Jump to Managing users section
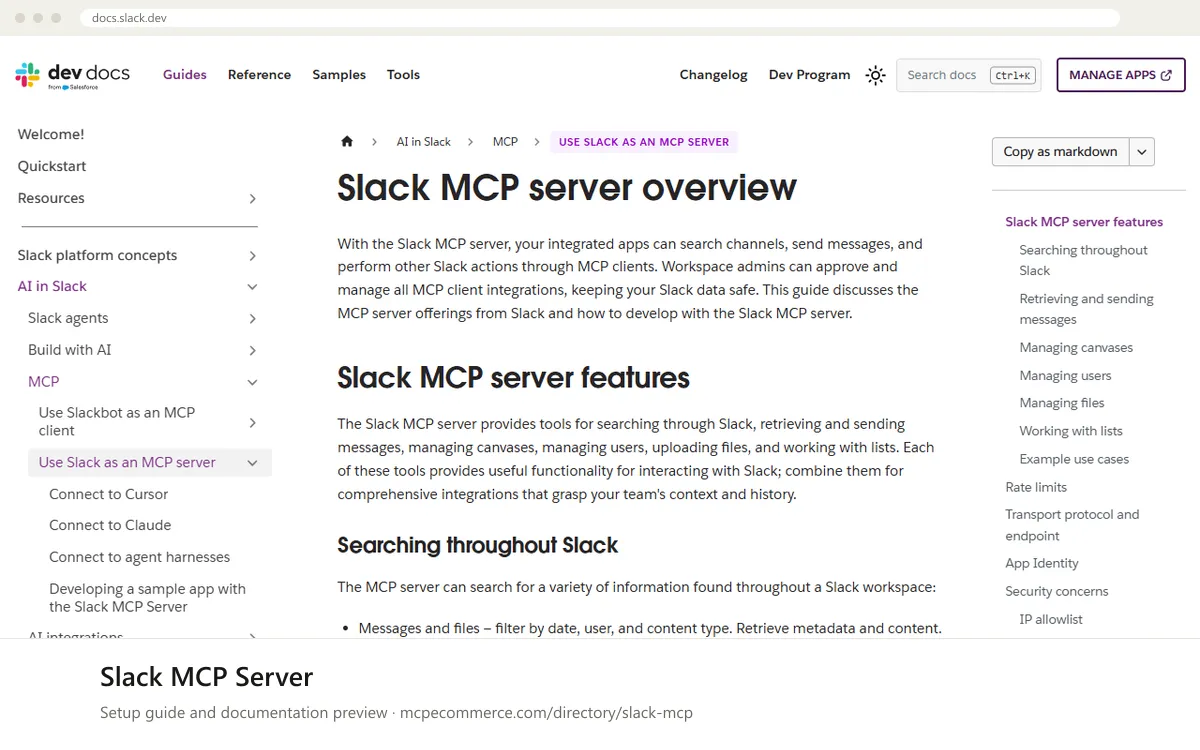This screenshot has height=750, width=1200. click(1065, 376)
